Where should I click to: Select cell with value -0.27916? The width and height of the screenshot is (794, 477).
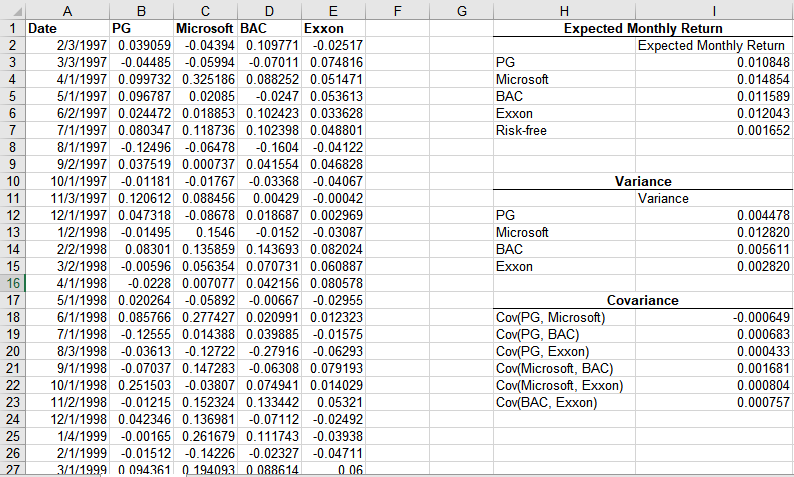click(x=269, y=351)
